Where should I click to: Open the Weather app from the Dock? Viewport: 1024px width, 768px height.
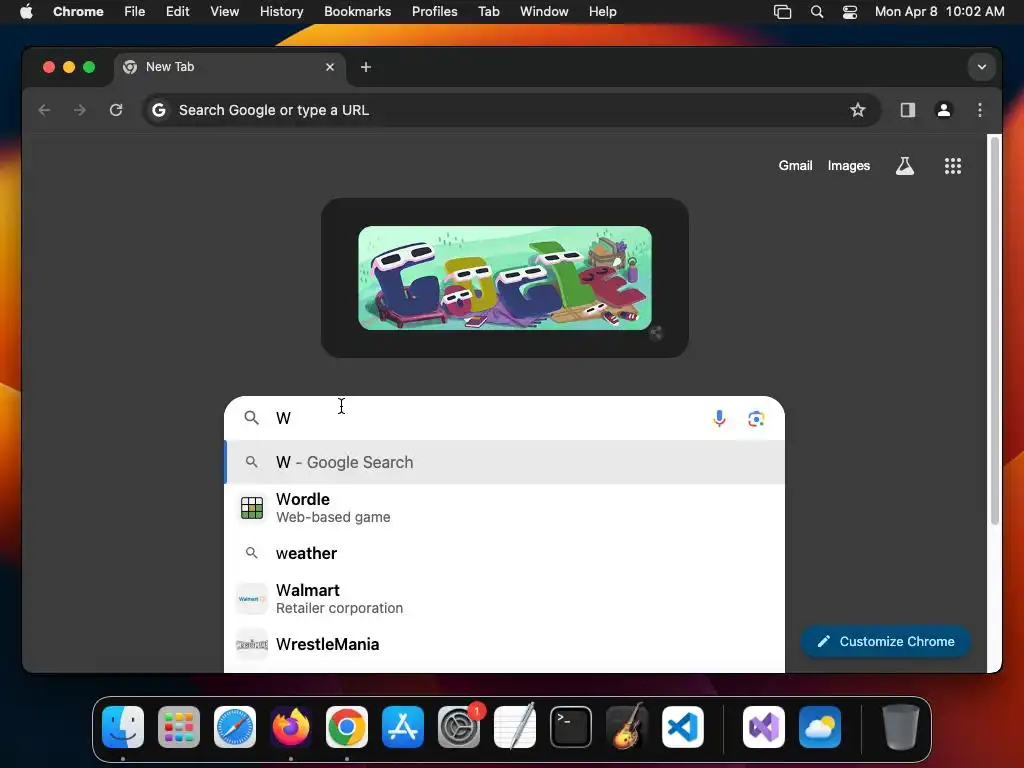coord(820,727)
